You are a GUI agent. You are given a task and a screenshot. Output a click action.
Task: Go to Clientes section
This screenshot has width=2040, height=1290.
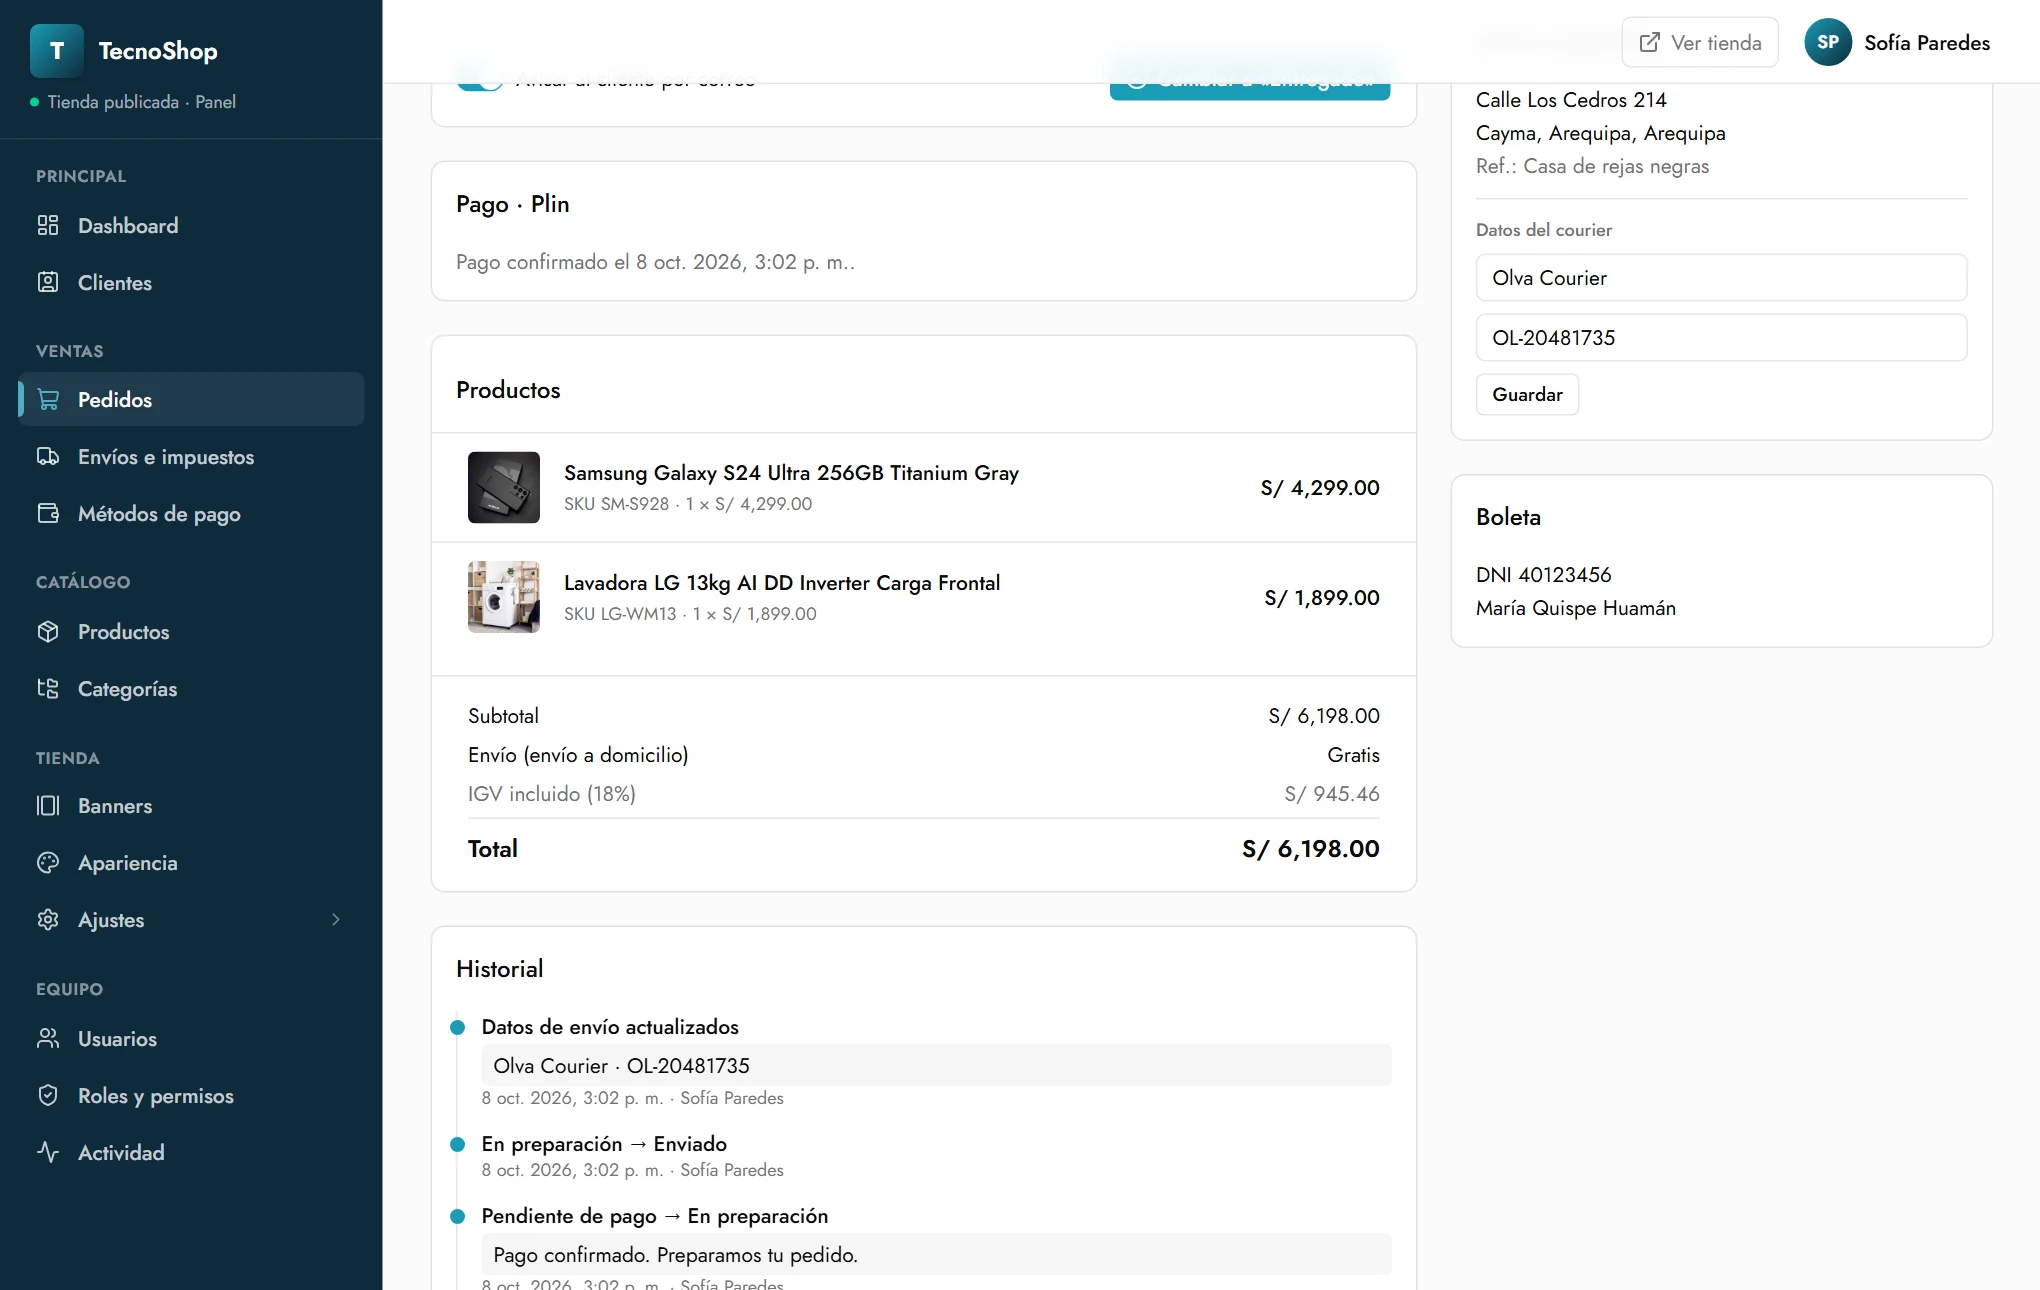click(x=191, y=282)
